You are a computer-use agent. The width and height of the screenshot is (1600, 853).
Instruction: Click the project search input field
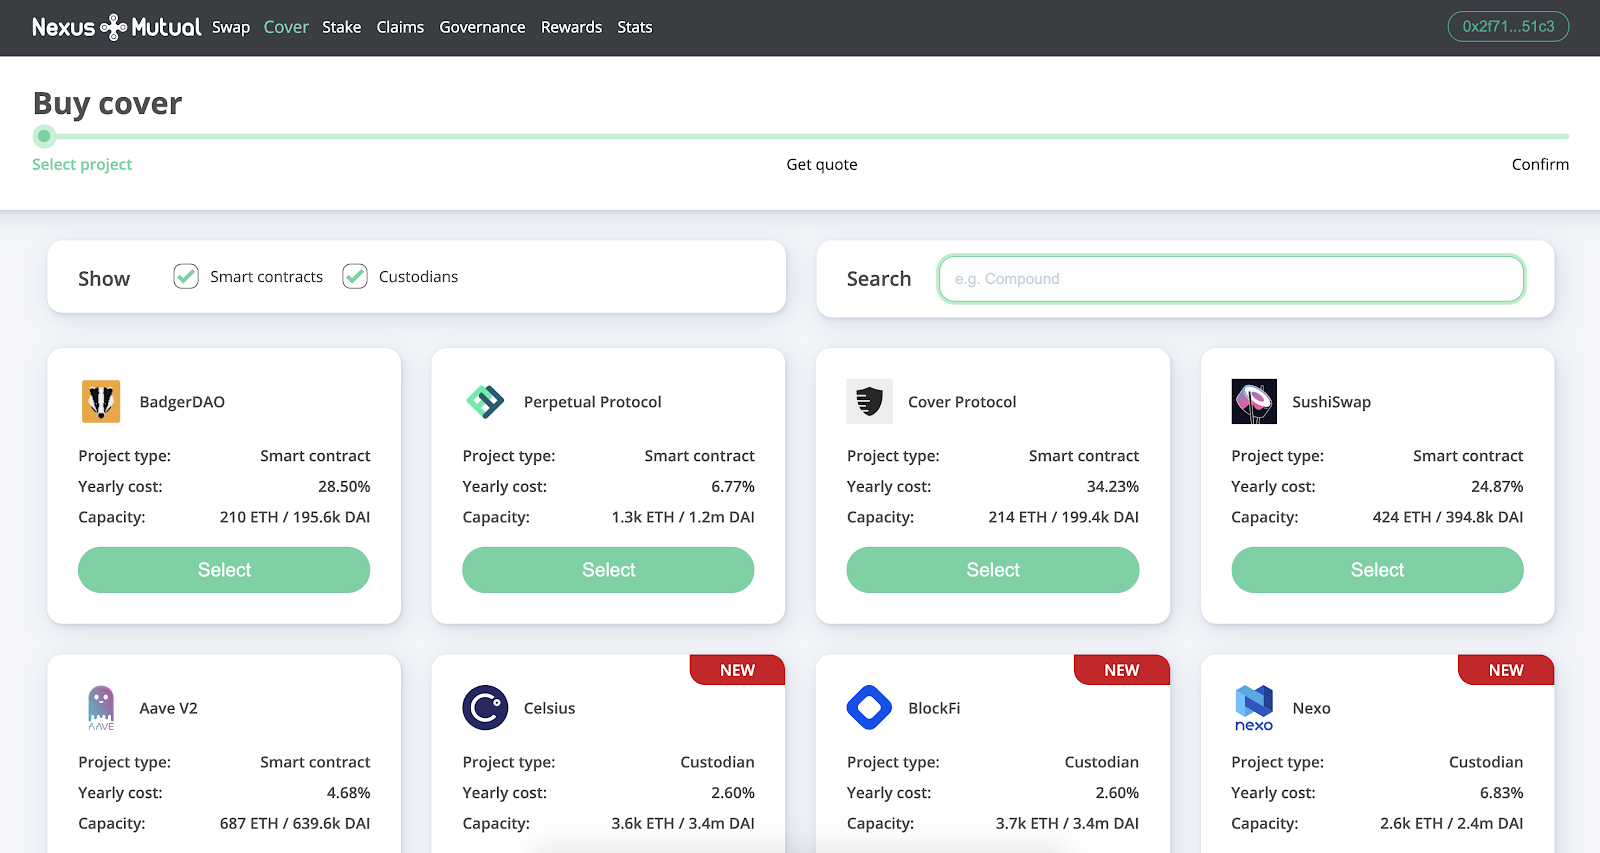[x=1231, y=279]
